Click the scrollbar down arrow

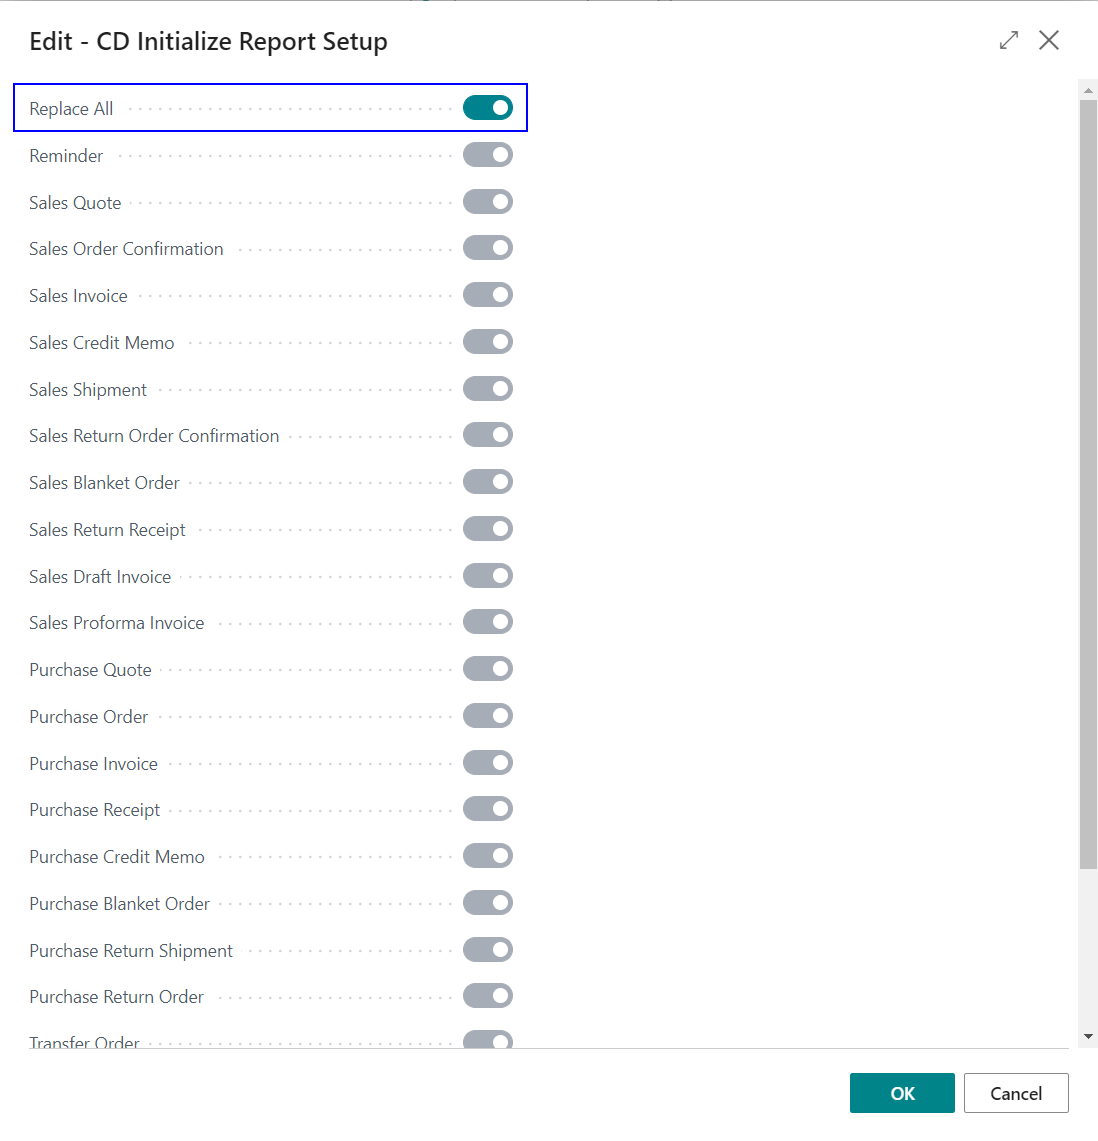point(1089,1036)
